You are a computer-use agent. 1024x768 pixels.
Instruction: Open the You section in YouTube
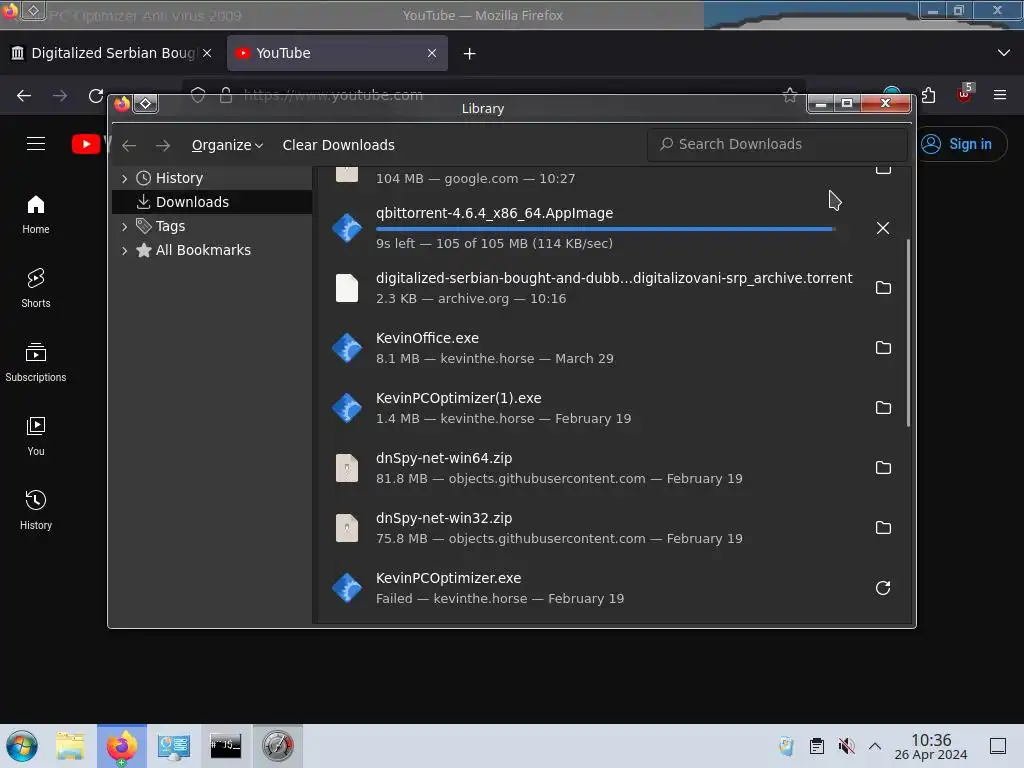click(36, 436)
